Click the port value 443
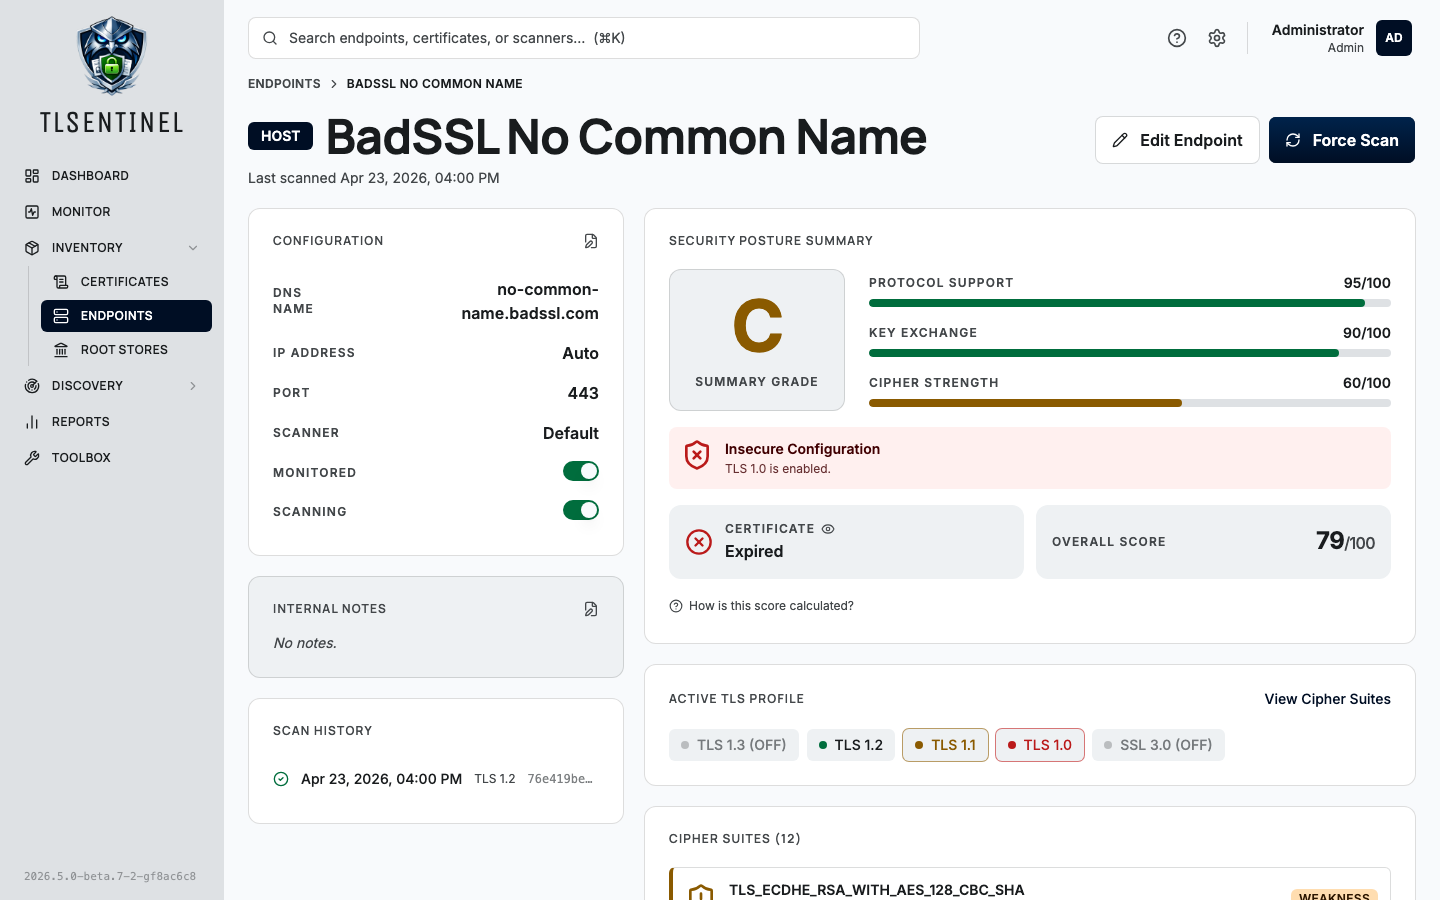Viewport: 1440px width, 900px height. tap(583, 393)
